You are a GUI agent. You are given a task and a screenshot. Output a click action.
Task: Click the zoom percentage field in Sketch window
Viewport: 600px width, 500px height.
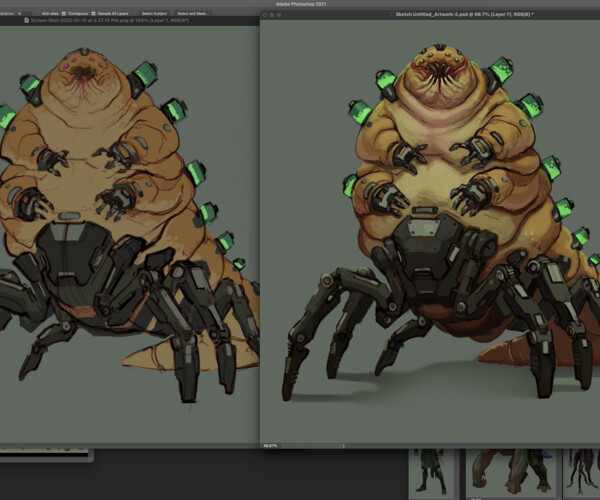[x=271, y=446]
